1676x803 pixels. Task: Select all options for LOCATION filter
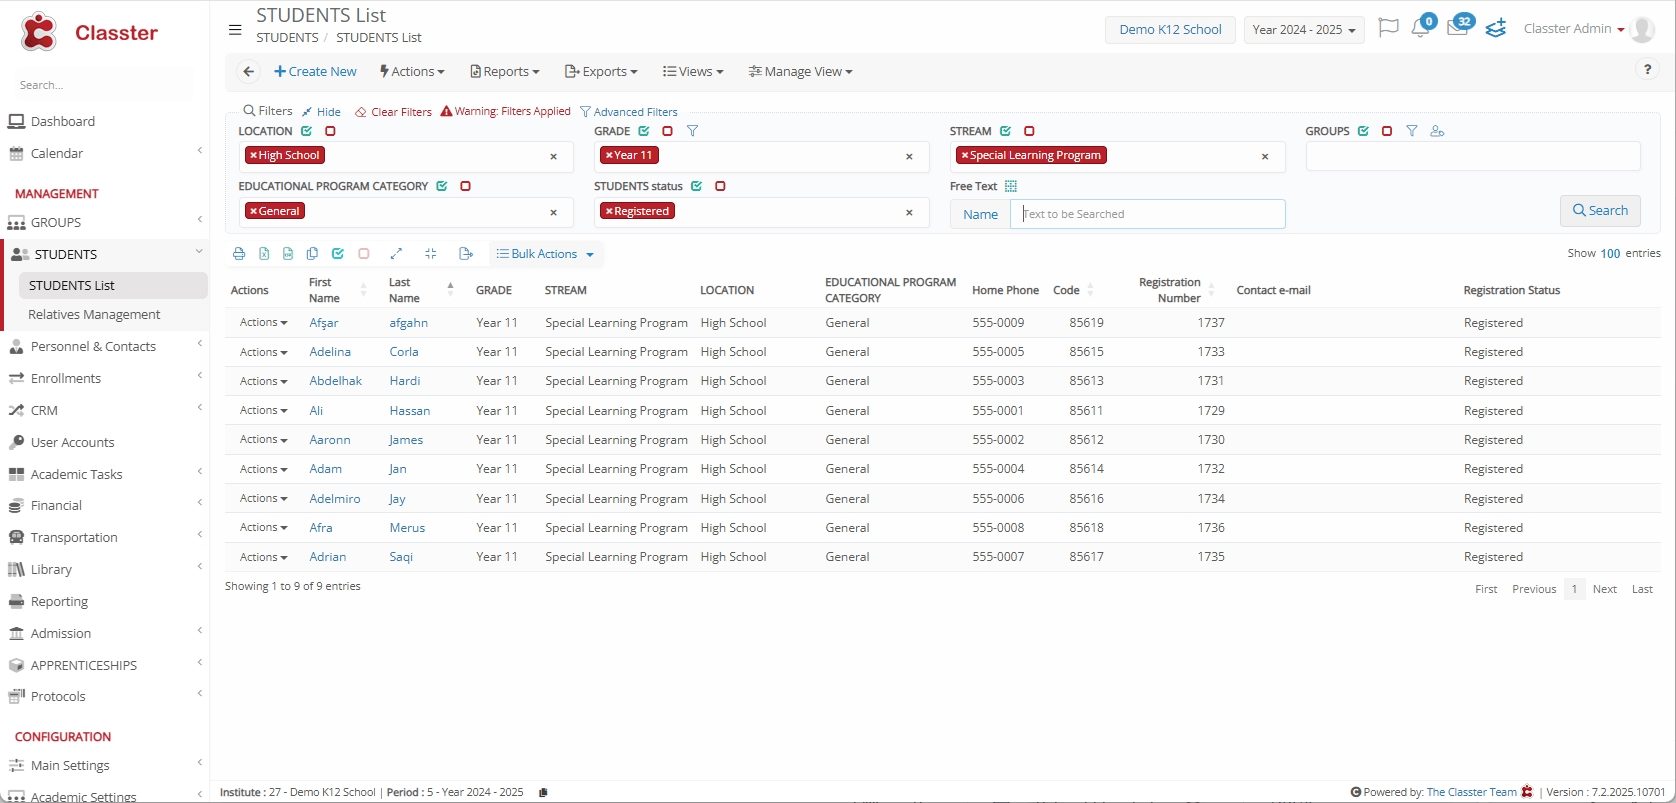click(307, 131)
